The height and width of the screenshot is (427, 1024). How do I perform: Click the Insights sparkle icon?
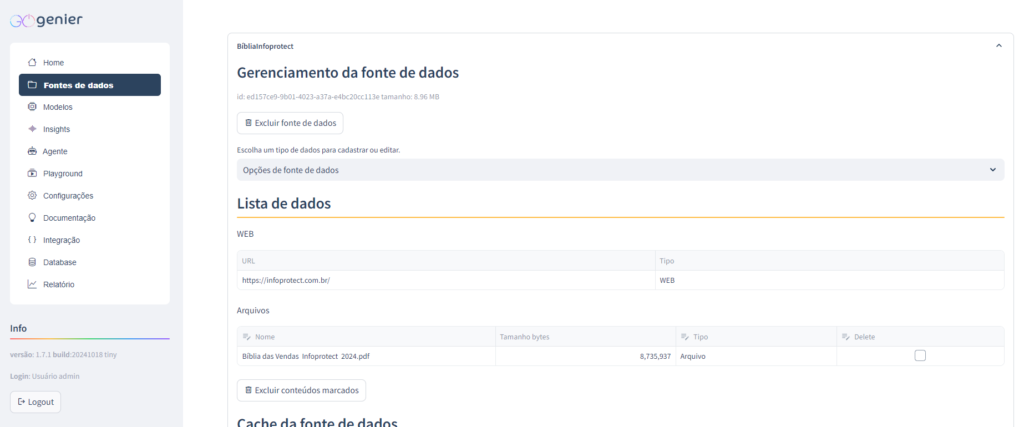coord(32,129)
